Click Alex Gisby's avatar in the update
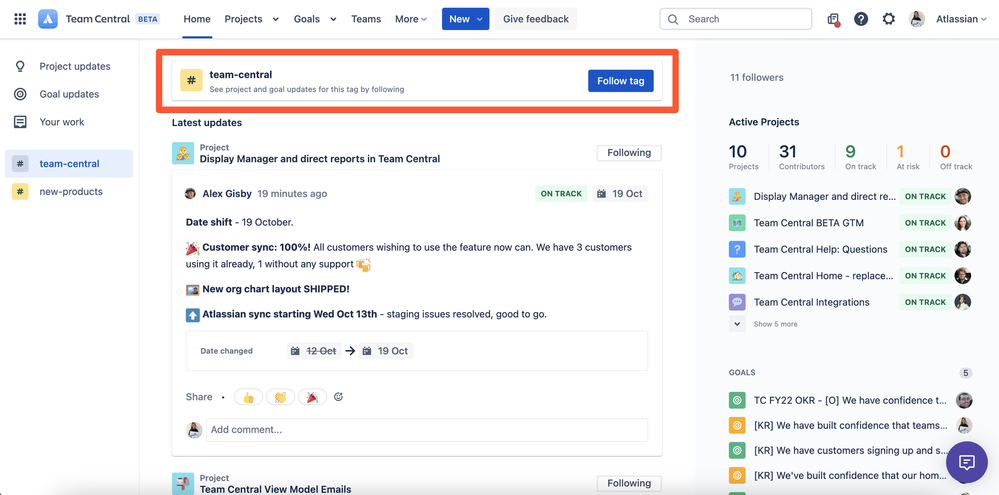Image resolution: width=999 pixels, height=495 pixels. [190, 194]
